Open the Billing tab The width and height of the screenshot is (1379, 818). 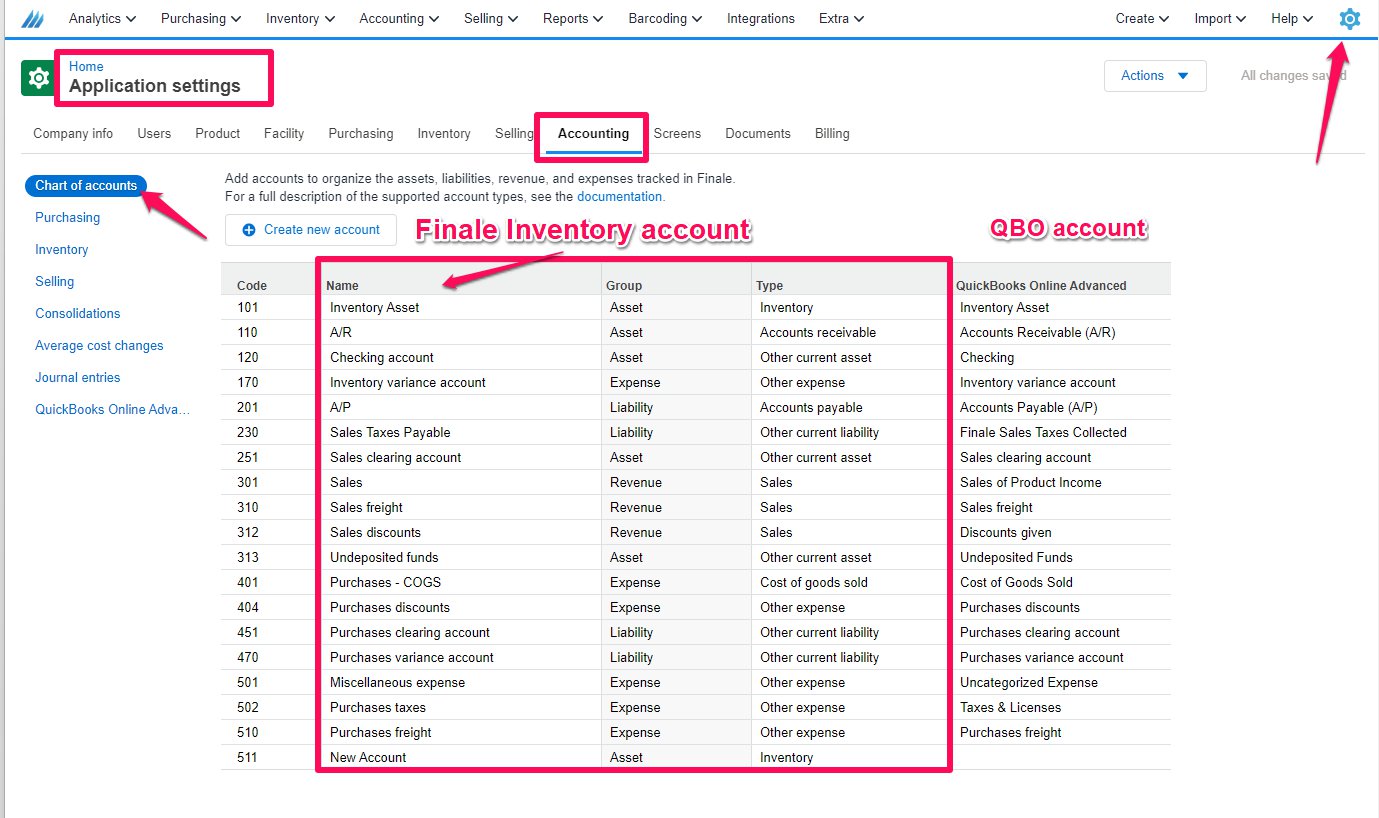coord(832,133)
